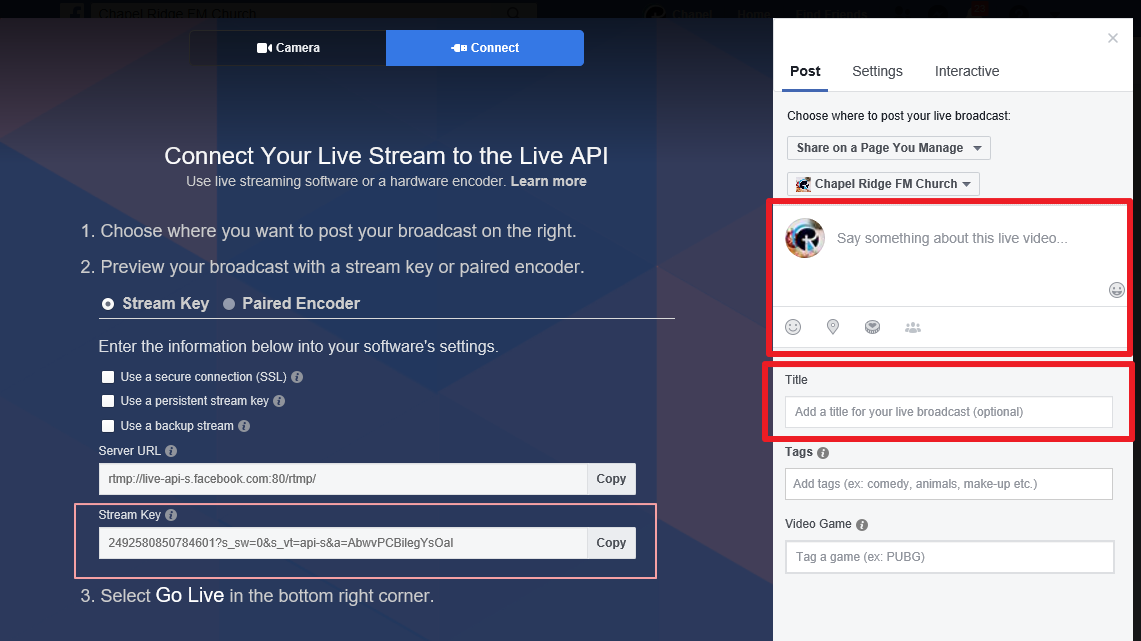Open the Settings tab
This screenshot has height=641, width=1141.
877,71
